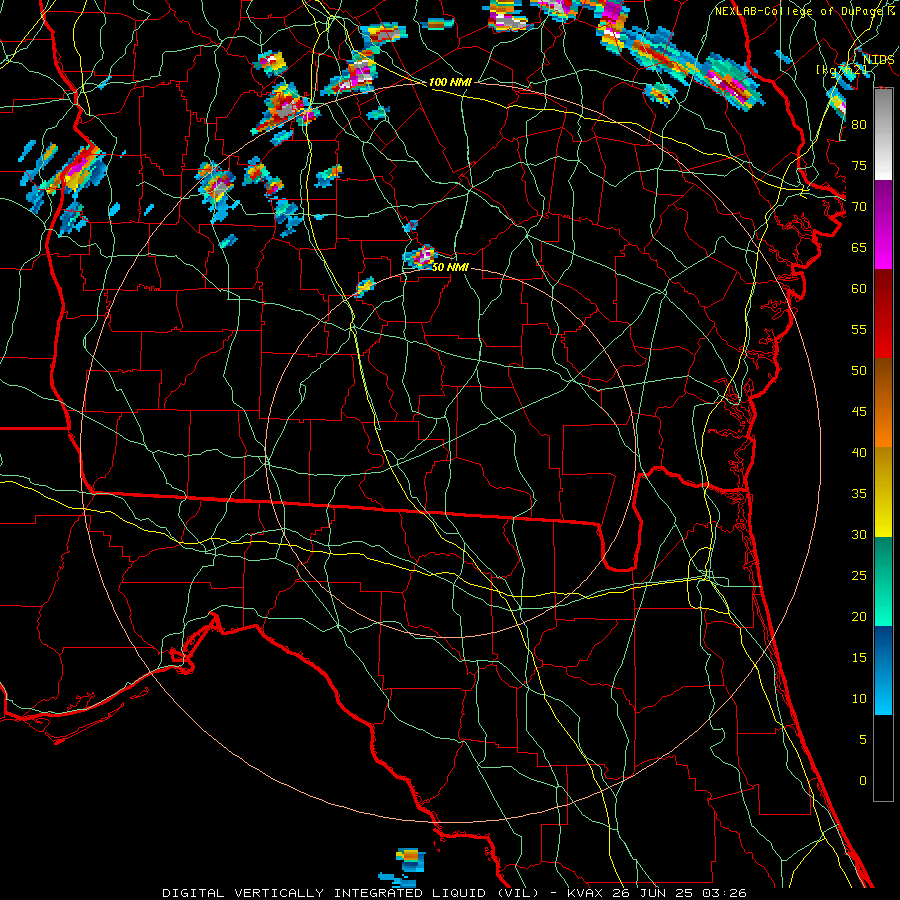Select the 5 value on the VIL scale
The image size is (900, 900).
[x=863, y=740]
